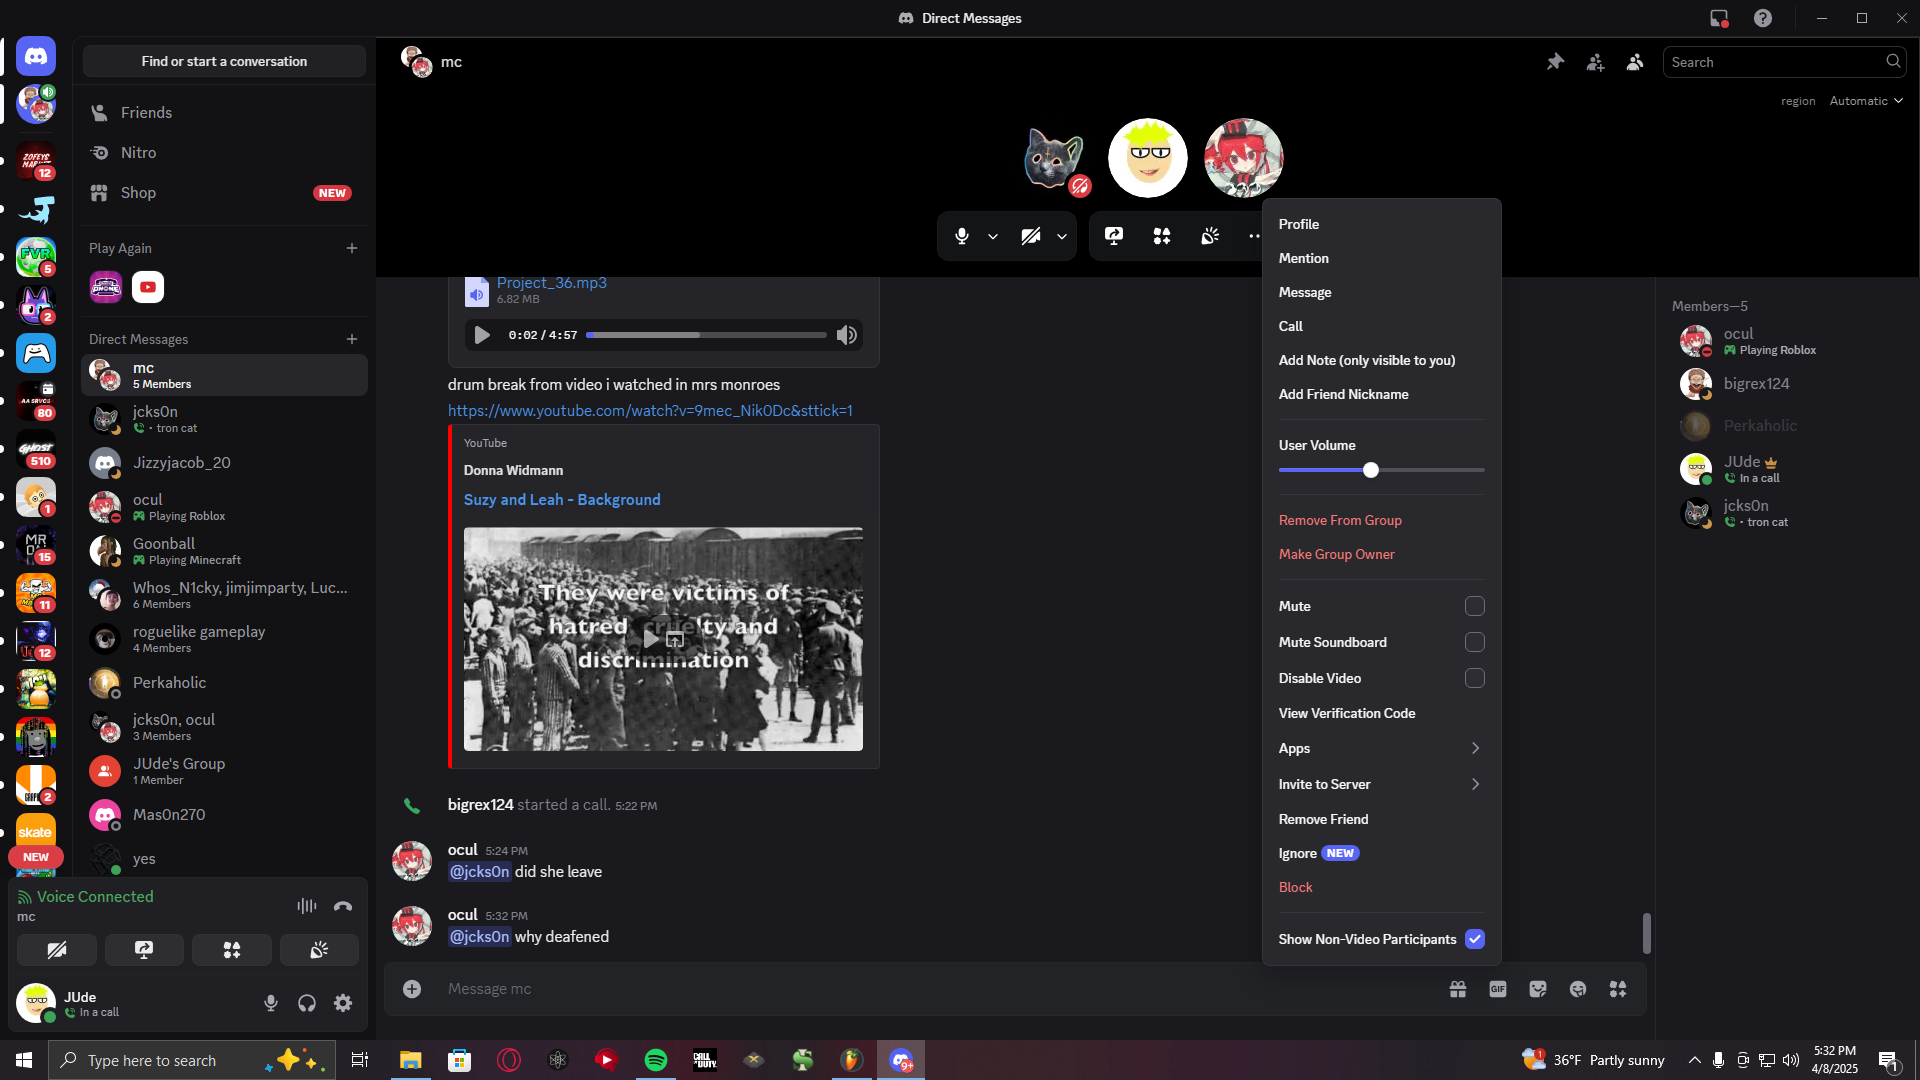Disconnect from voice call icon
Viewport: 1920px width, 1080px height.
pos(343,906)
